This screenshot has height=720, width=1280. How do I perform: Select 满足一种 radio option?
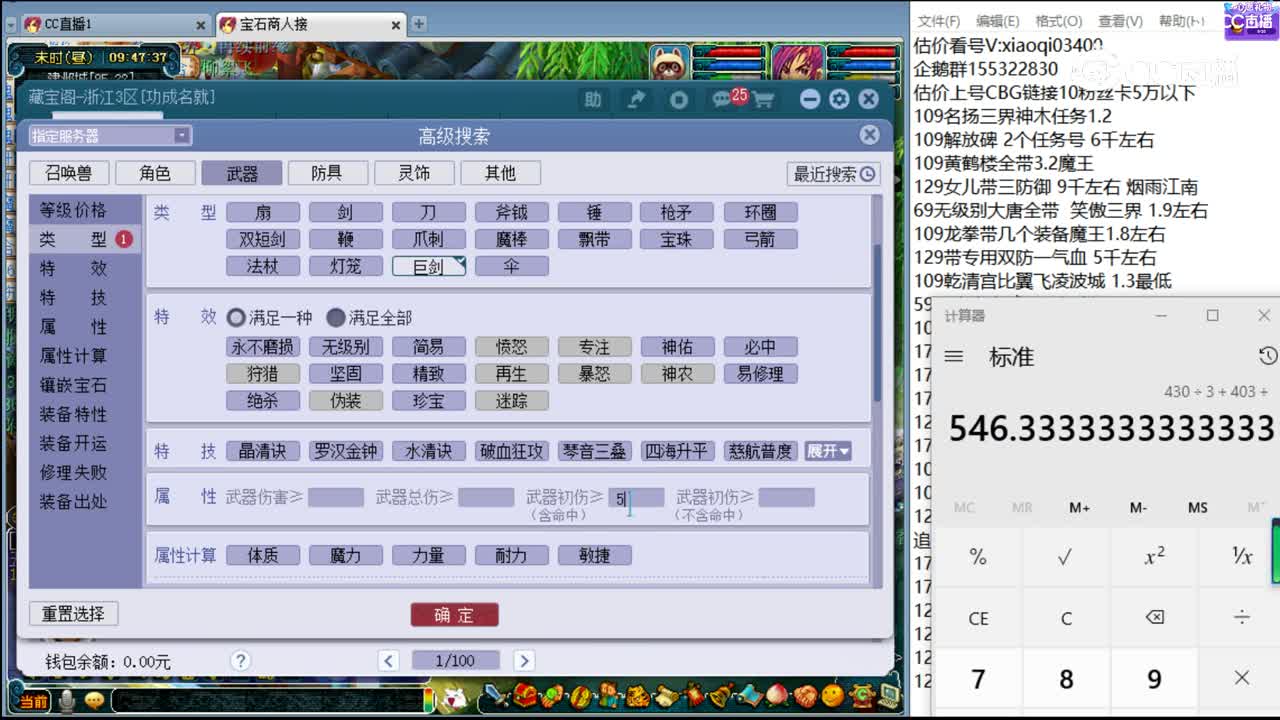point(236,318)
